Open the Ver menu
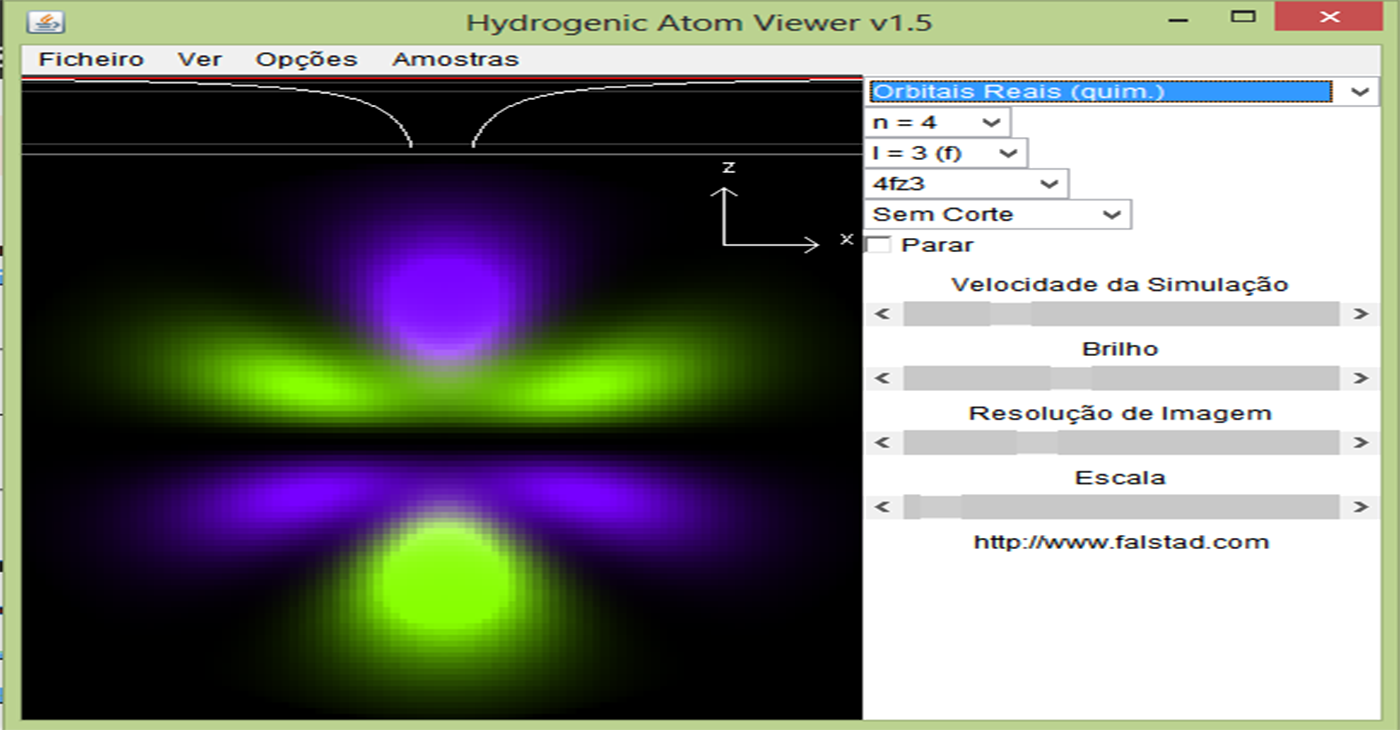 coord(200,59)
